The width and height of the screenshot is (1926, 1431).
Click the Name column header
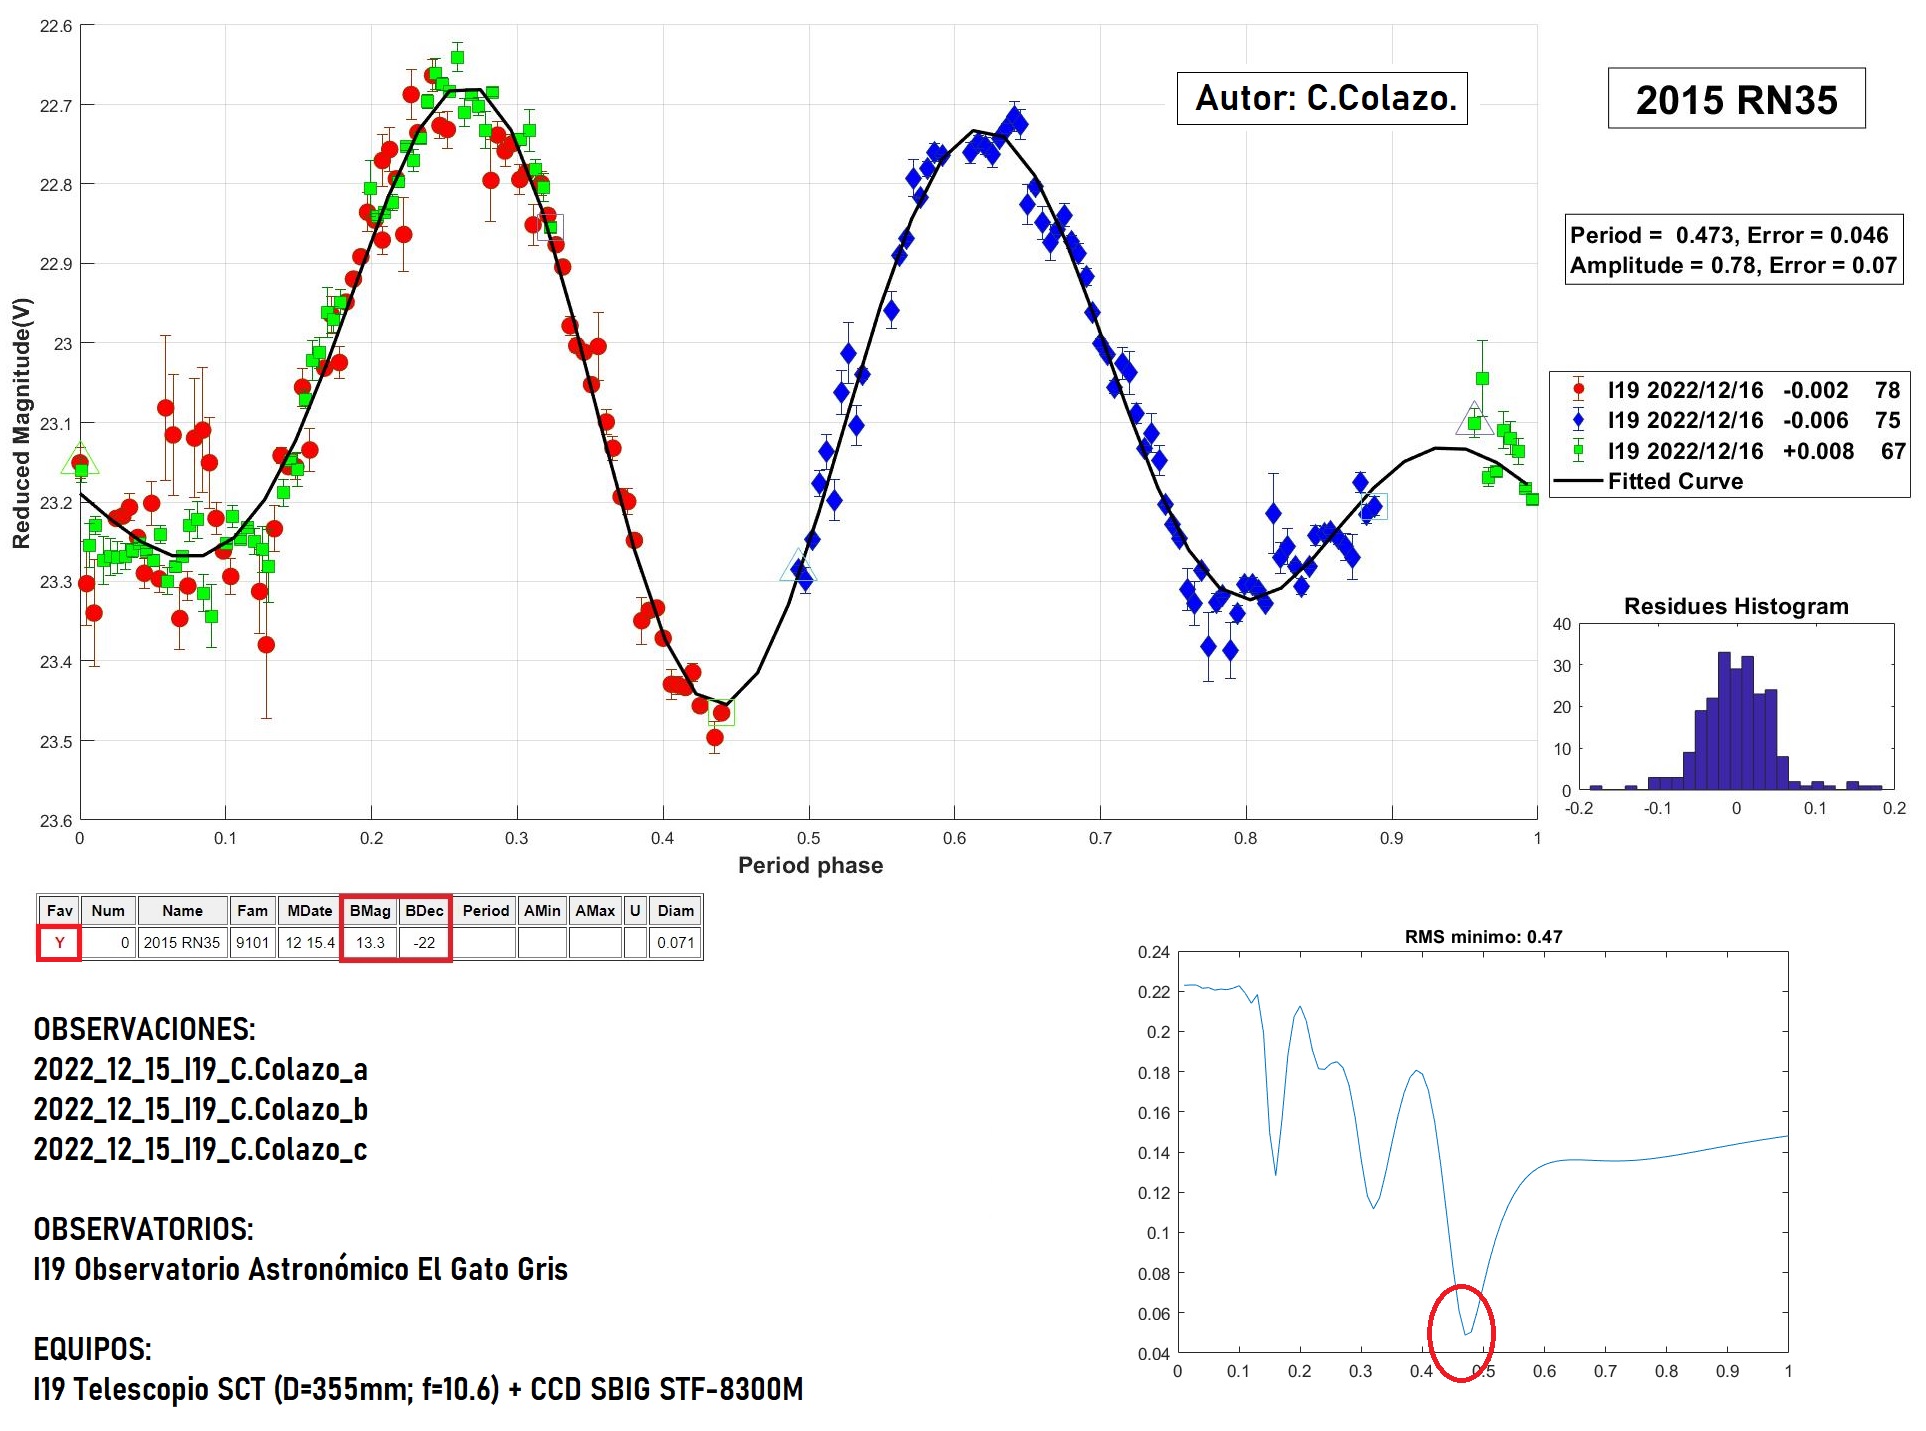tap(182, 910)
